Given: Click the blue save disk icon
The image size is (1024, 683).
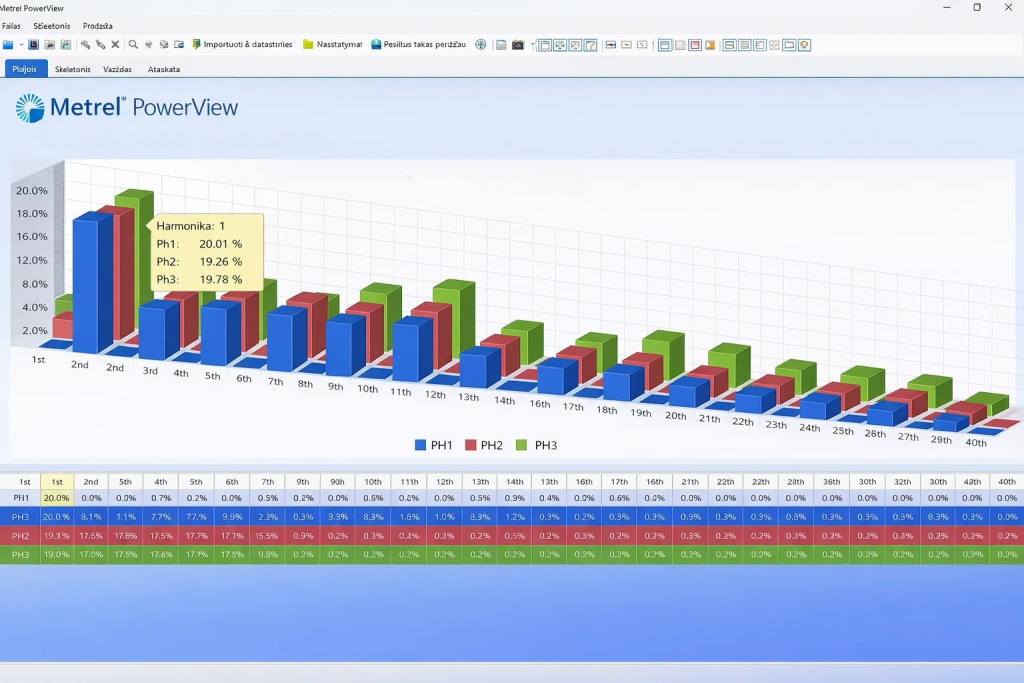Looking at the screenshot, I should (33, 45).
